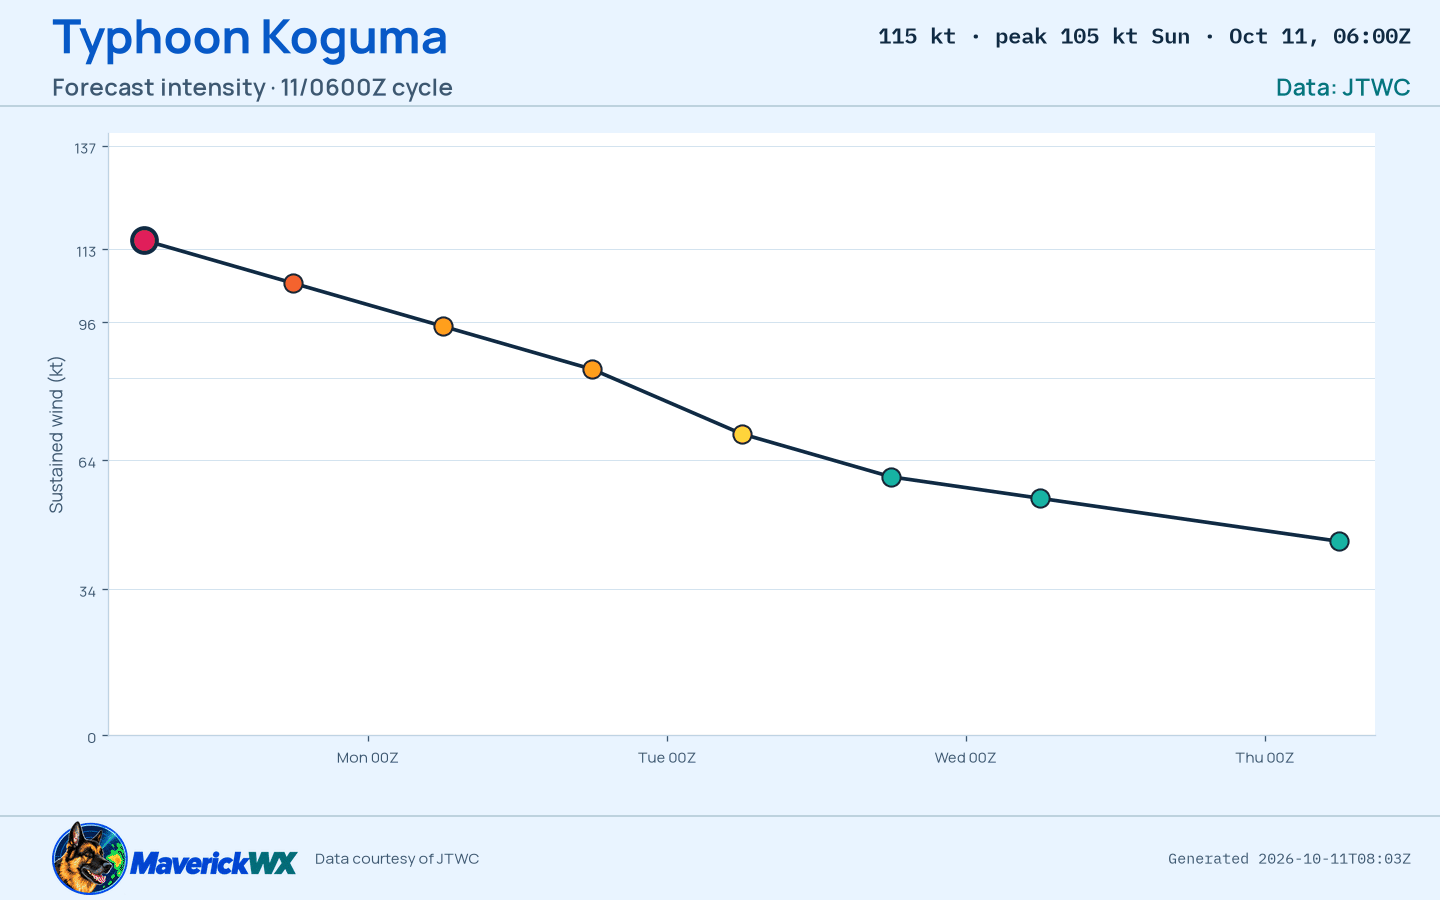Click the Sustained wind (kt) axis label
This screenshot has width=1440, height=900.
56,435
